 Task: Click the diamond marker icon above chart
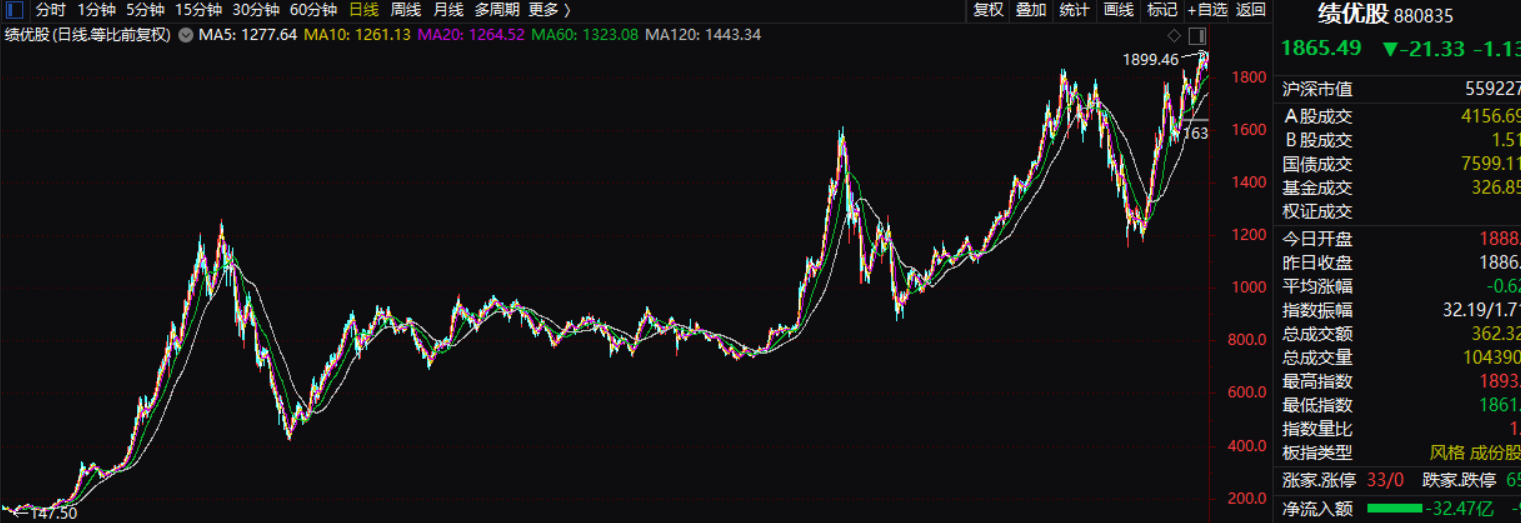coord(1175,35)
